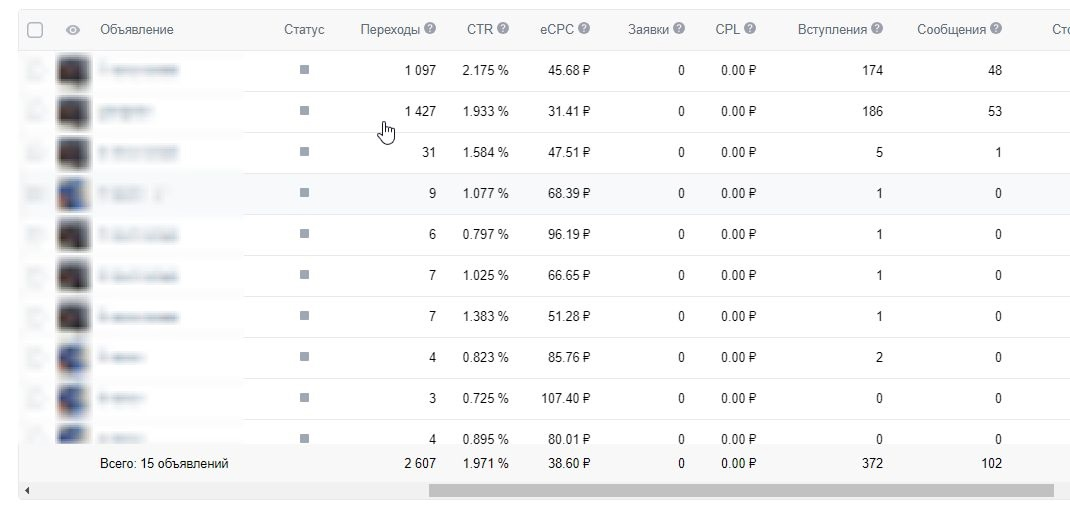The image size is (1070, 526).
Task: Open help icon next to Переходы
Action: pos(430,29)
